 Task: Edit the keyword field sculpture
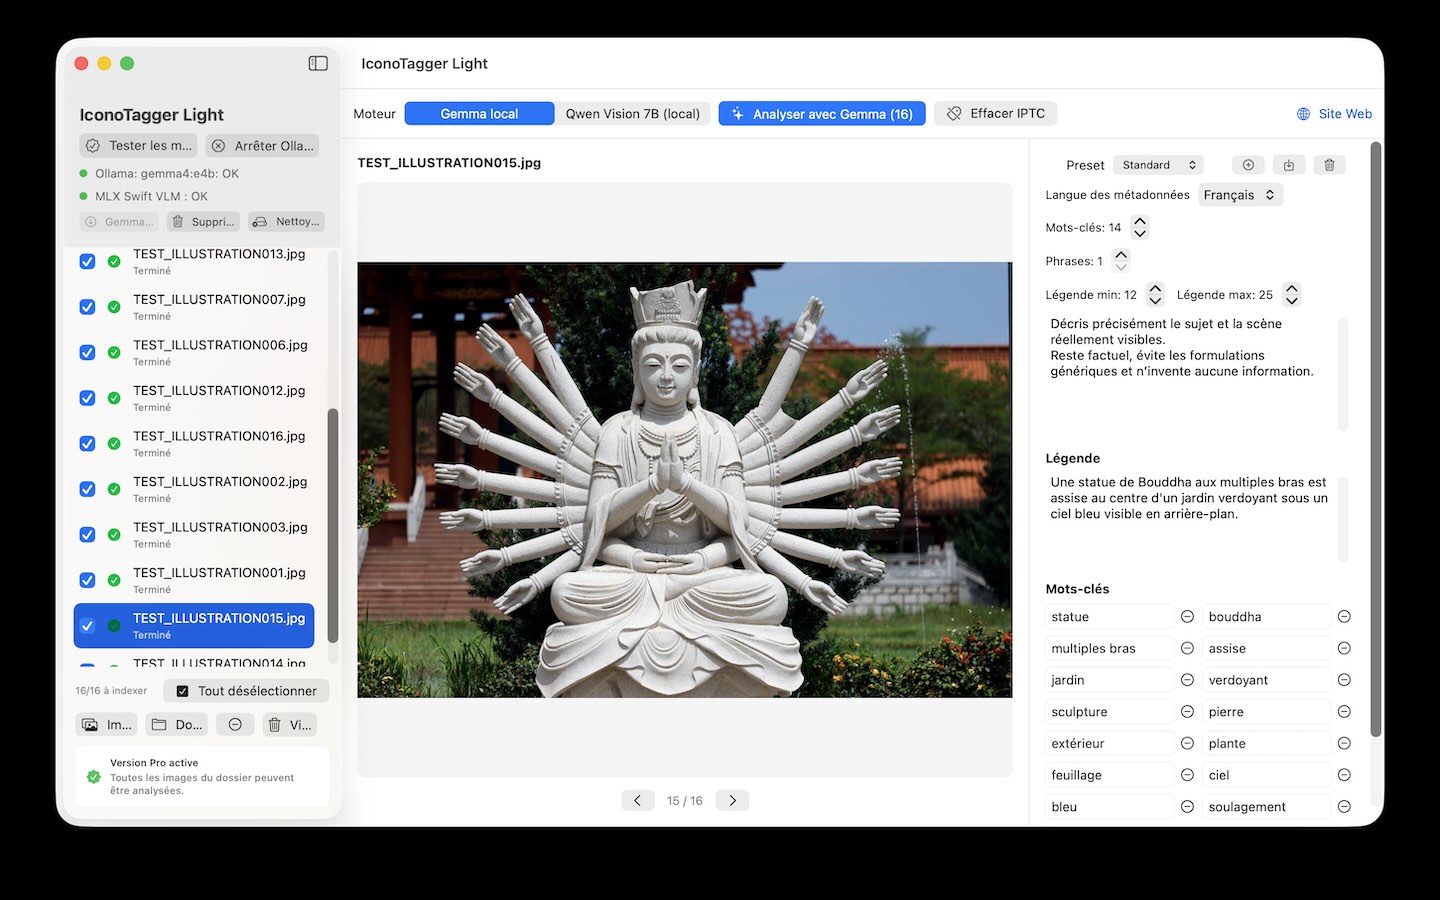(1110, 712)
